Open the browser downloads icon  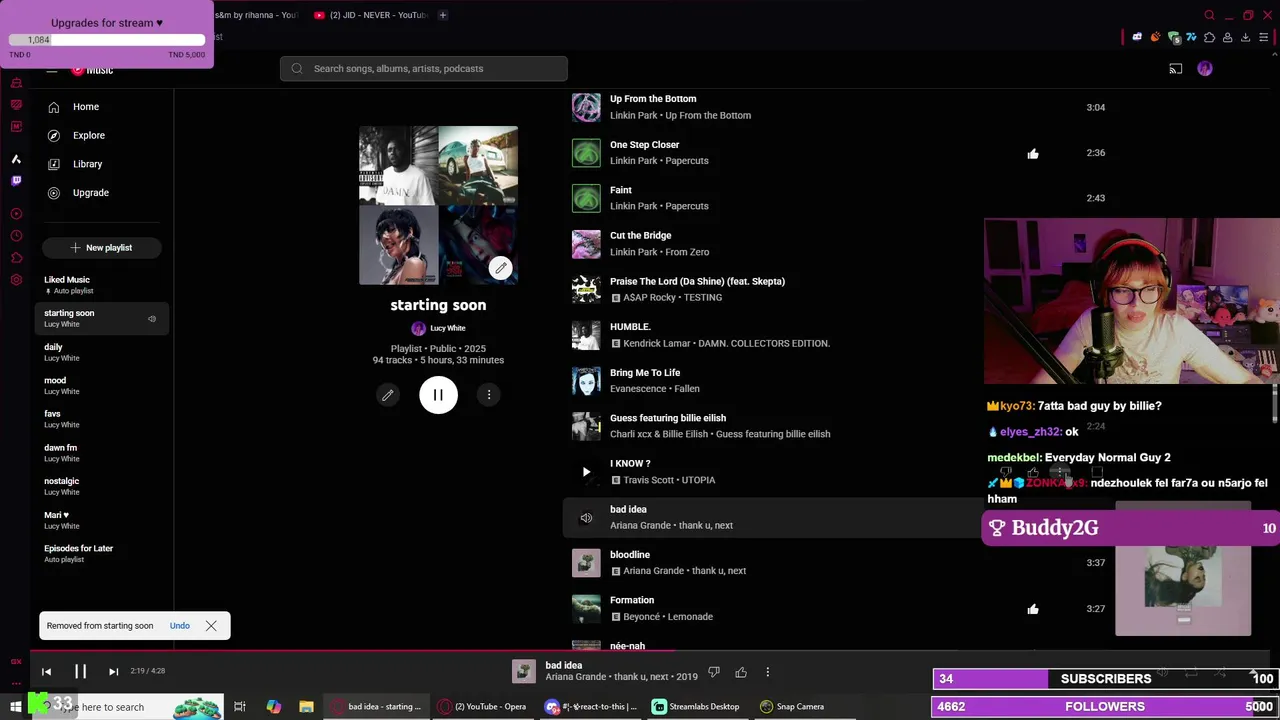[1245, 37]
